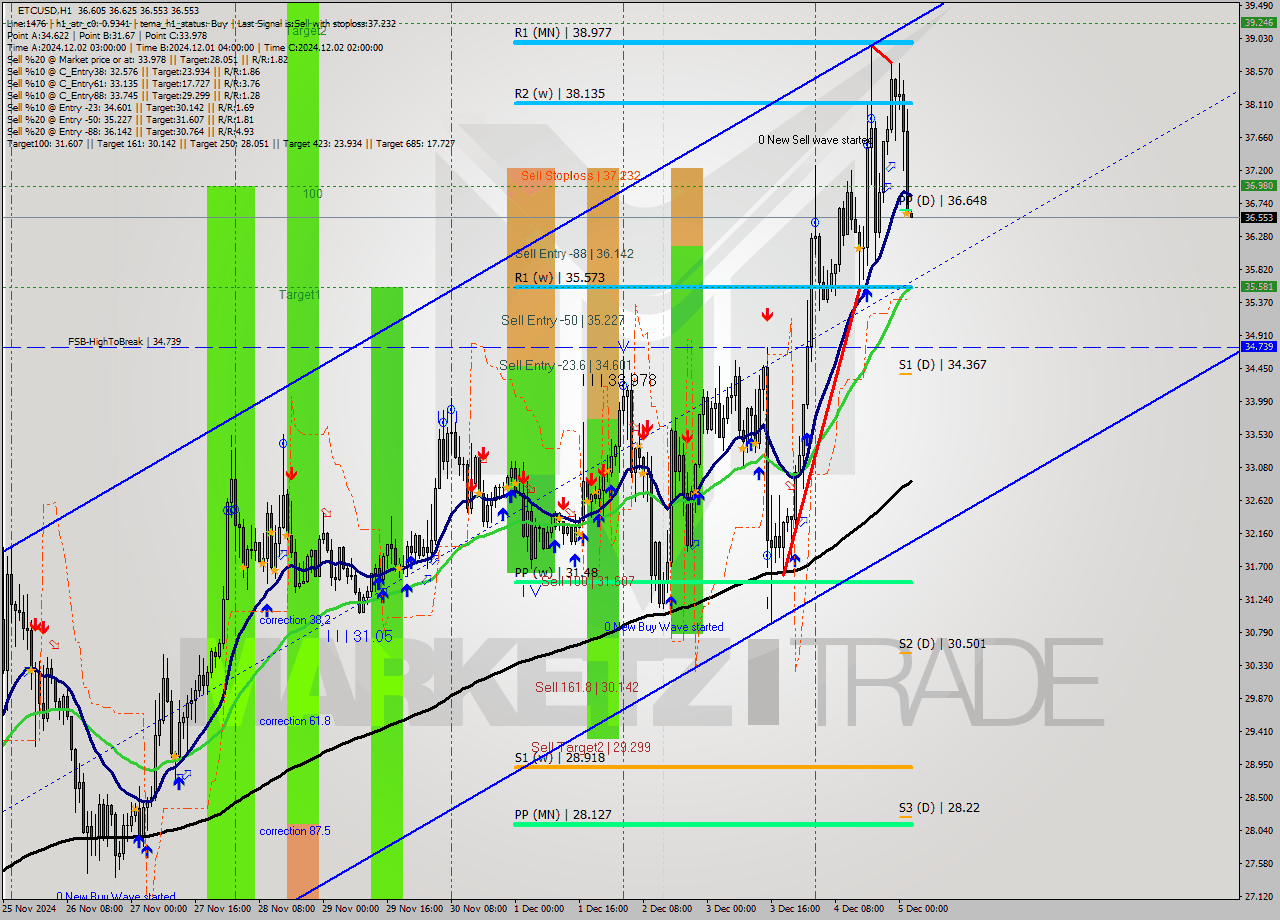Select the '3 Dec 16:00' time label
Viewport: 1280px width, 920px height.
795,909
